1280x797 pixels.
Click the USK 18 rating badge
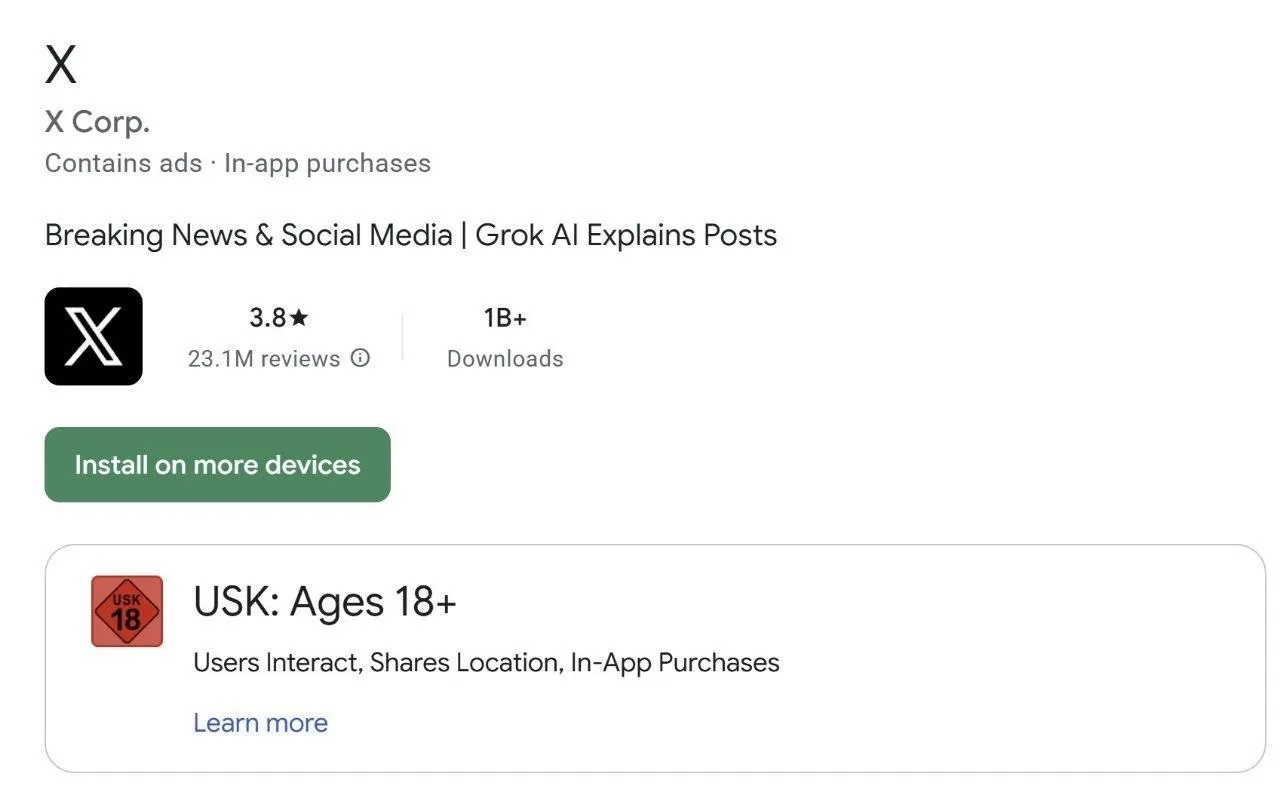pyautogui.click(x=127, y=611)
